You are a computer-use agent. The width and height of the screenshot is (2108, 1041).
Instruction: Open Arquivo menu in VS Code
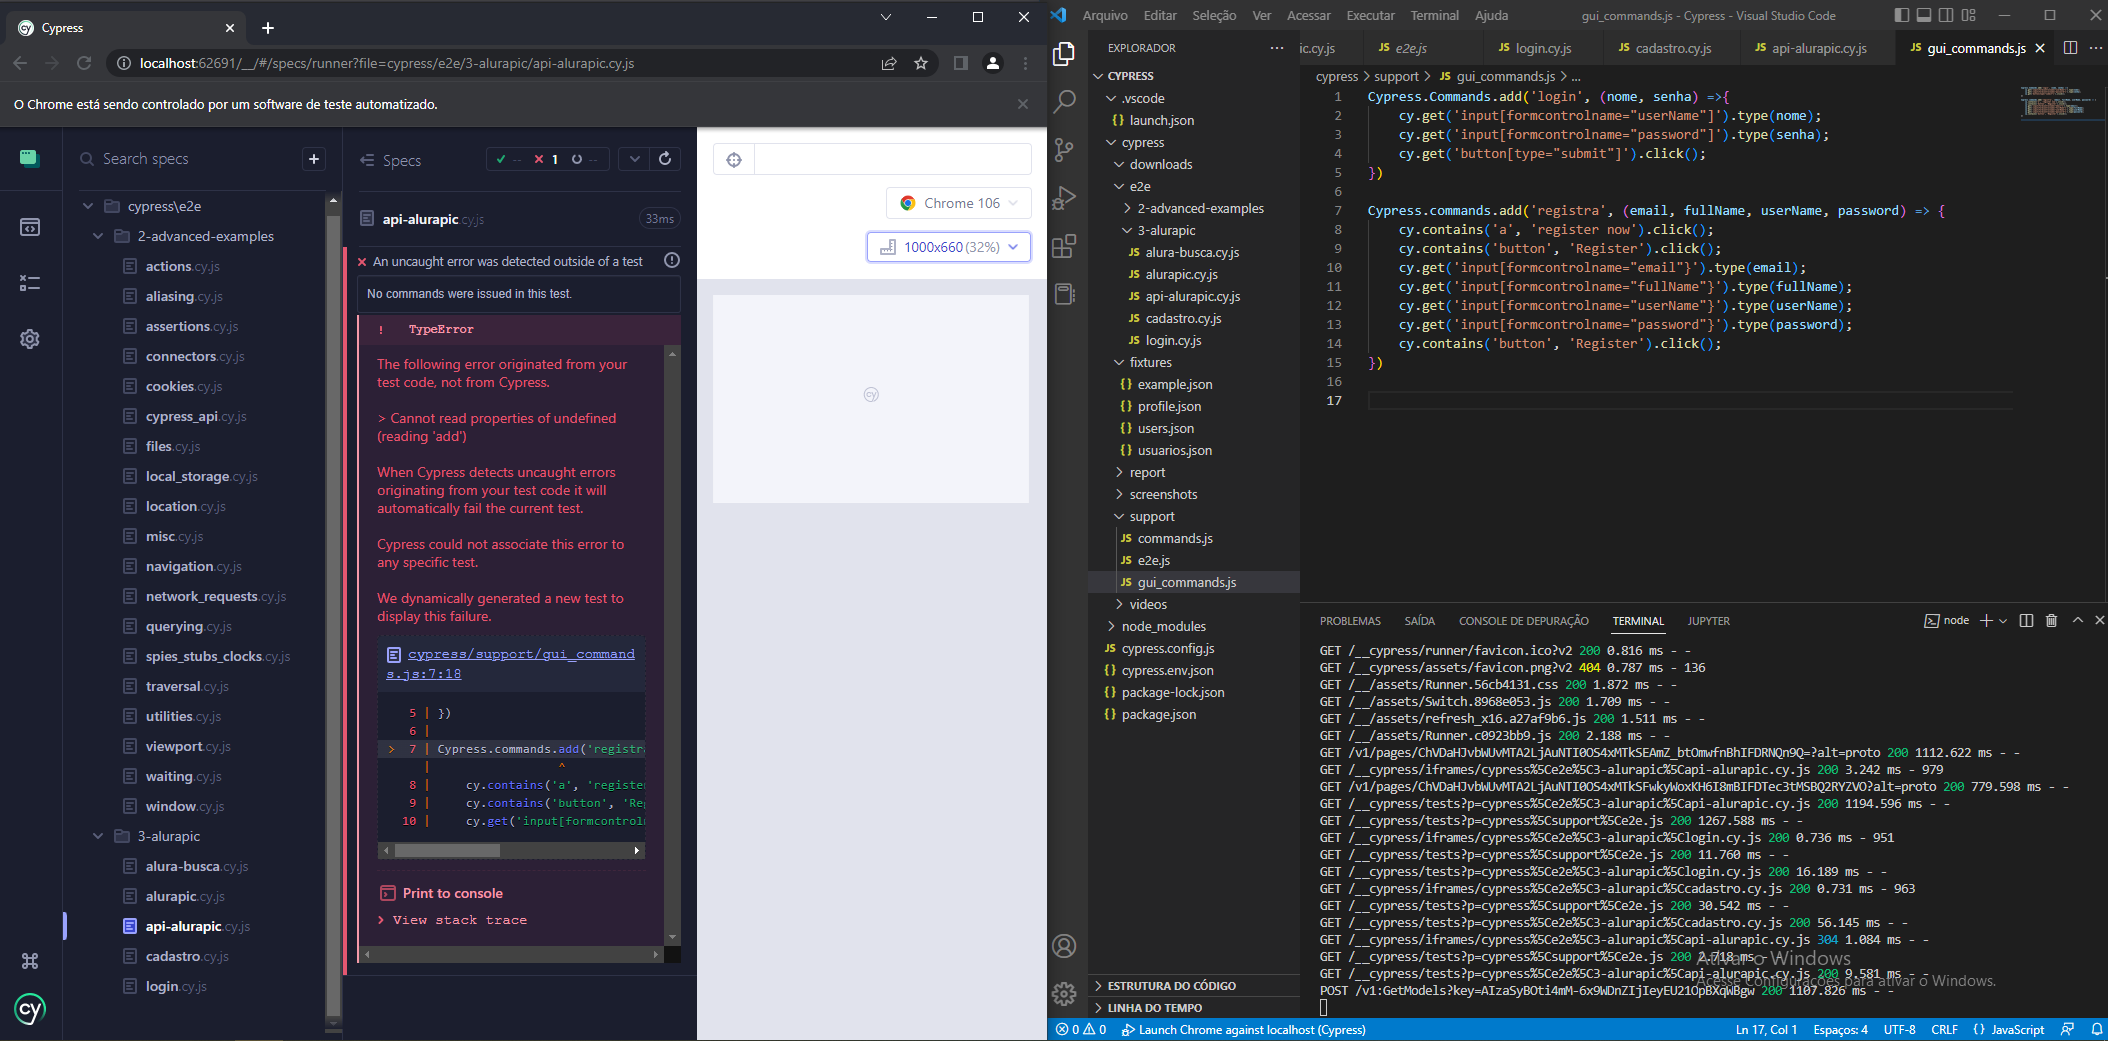pos(1105,15)
